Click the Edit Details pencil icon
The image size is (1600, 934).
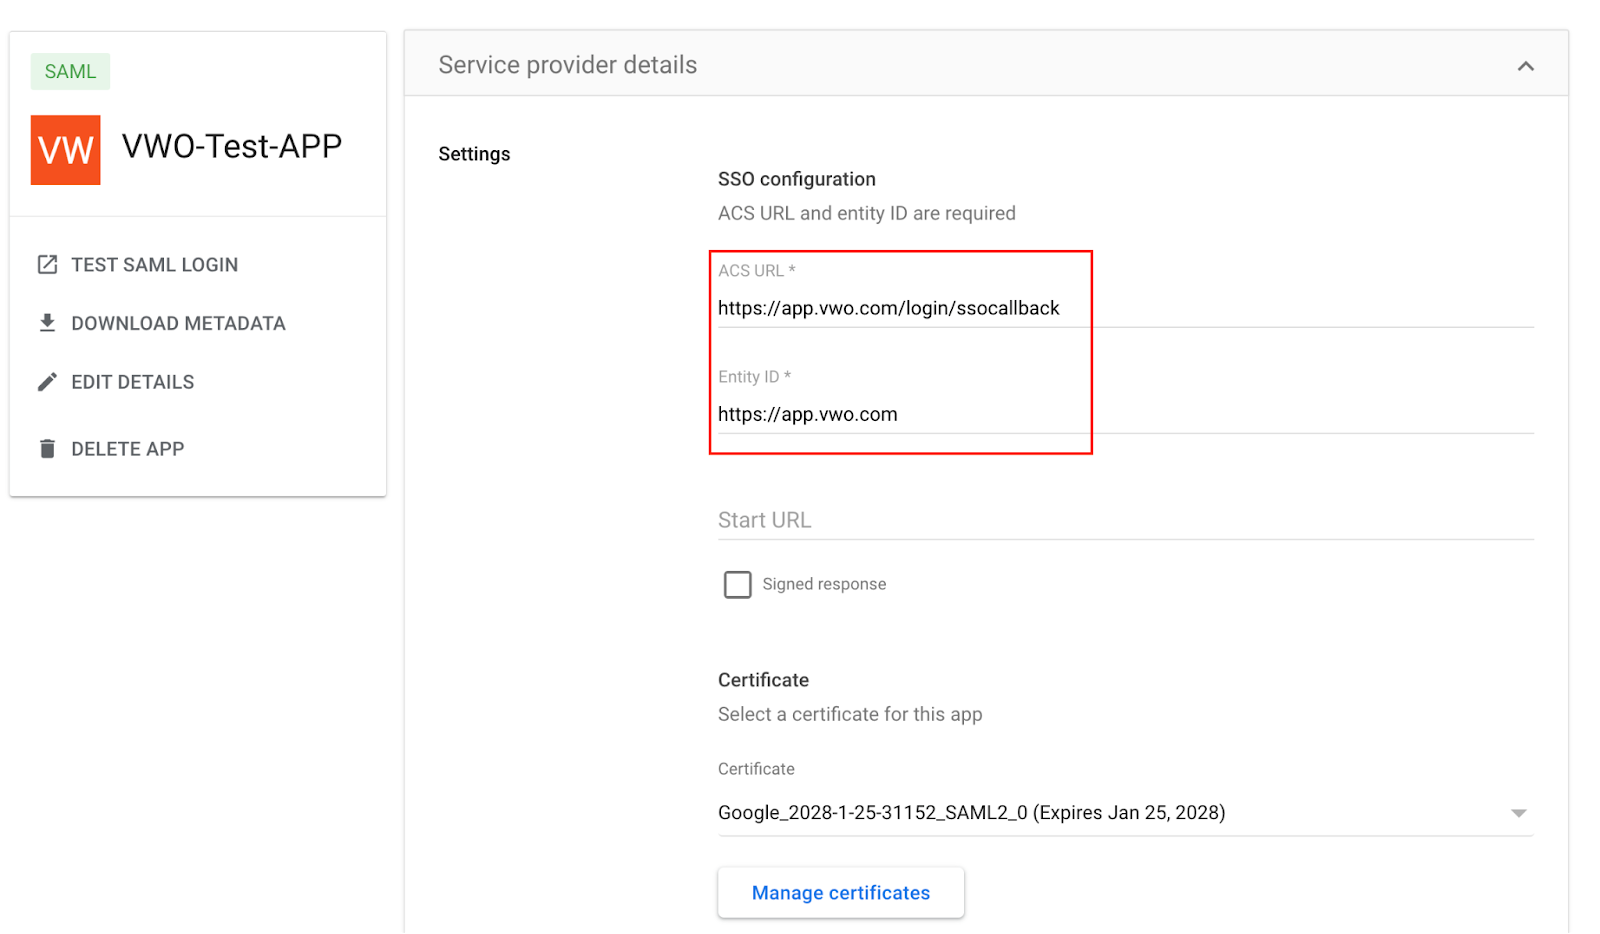[47, 382]
